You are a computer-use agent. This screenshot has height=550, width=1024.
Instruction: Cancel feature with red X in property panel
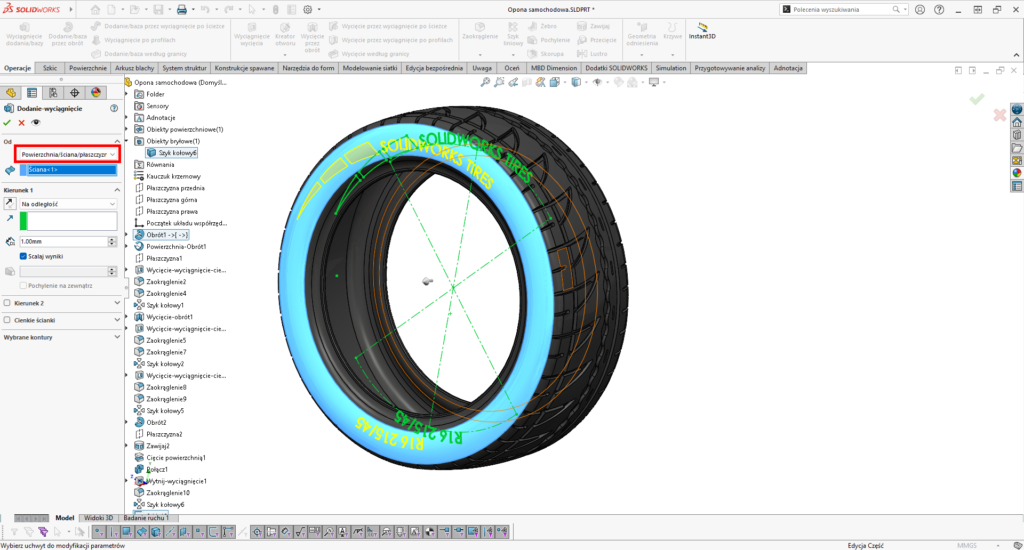tap(22, 123)
